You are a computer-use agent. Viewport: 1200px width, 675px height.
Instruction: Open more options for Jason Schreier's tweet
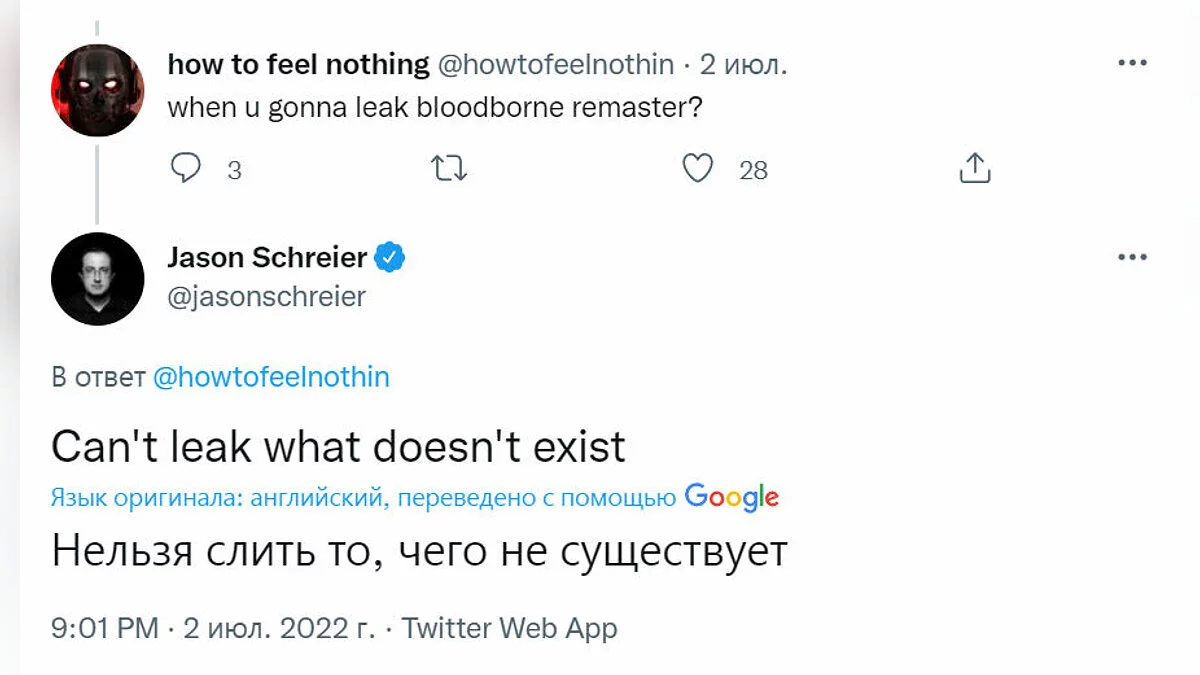click(1132, 257)
